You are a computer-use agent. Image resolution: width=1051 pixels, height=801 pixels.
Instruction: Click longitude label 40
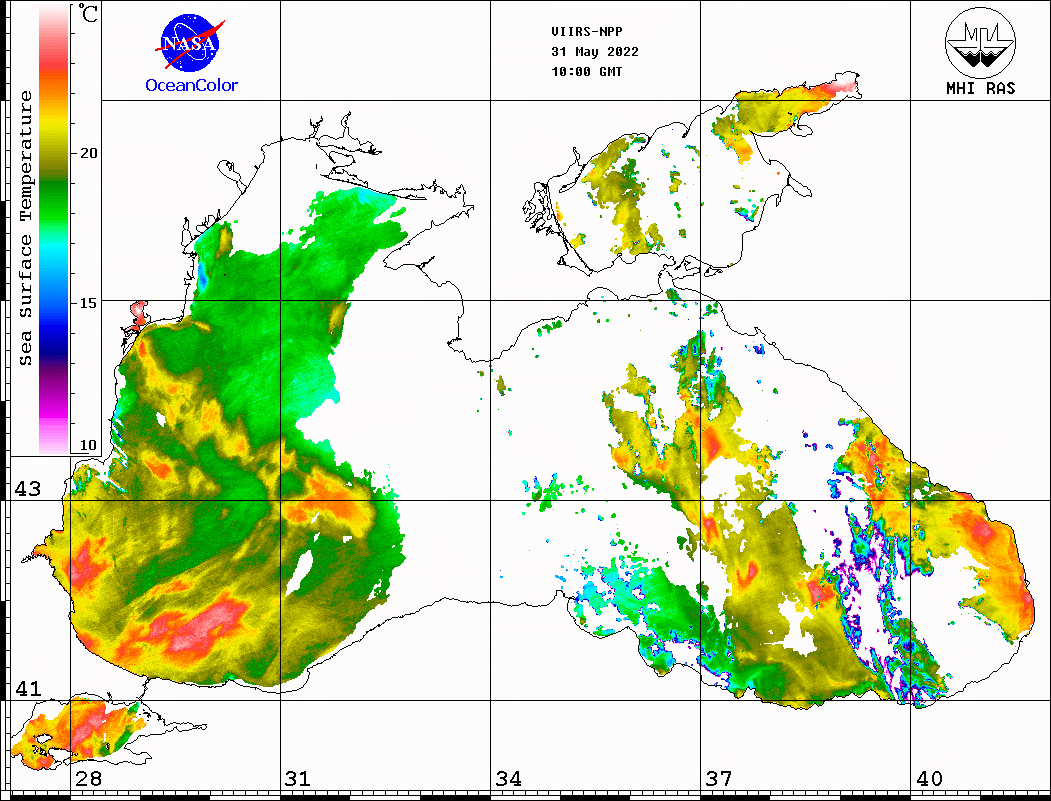coord(929,779)
